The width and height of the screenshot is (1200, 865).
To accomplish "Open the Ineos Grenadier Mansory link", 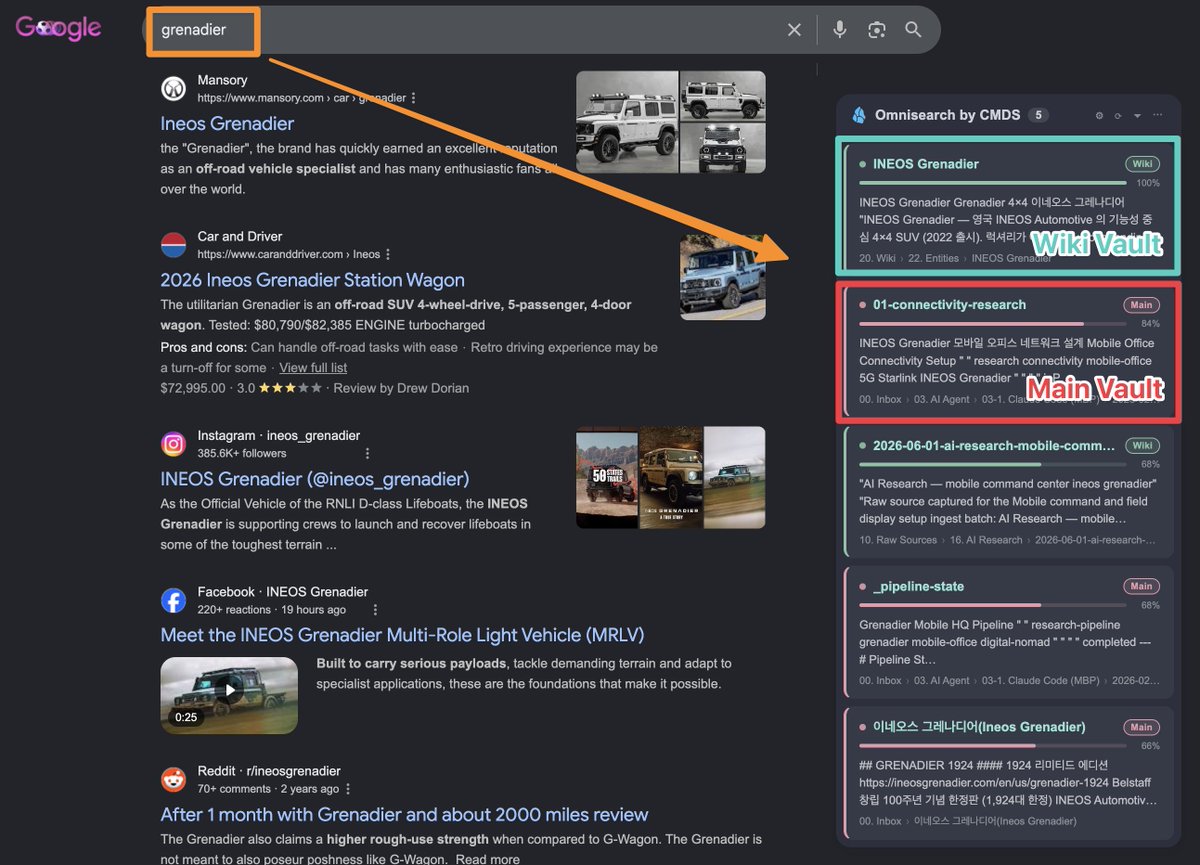I will pos(227,124).
